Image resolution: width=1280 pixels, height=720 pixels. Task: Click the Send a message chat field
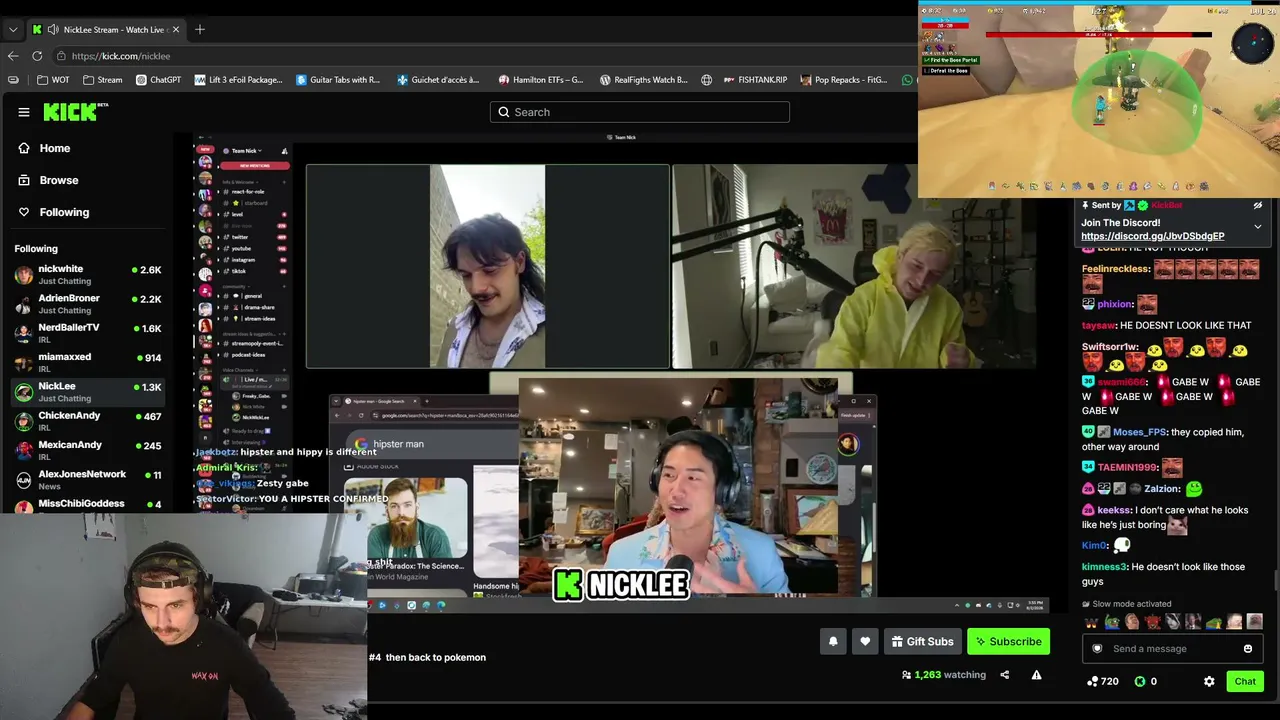(x=1172, y=649)
